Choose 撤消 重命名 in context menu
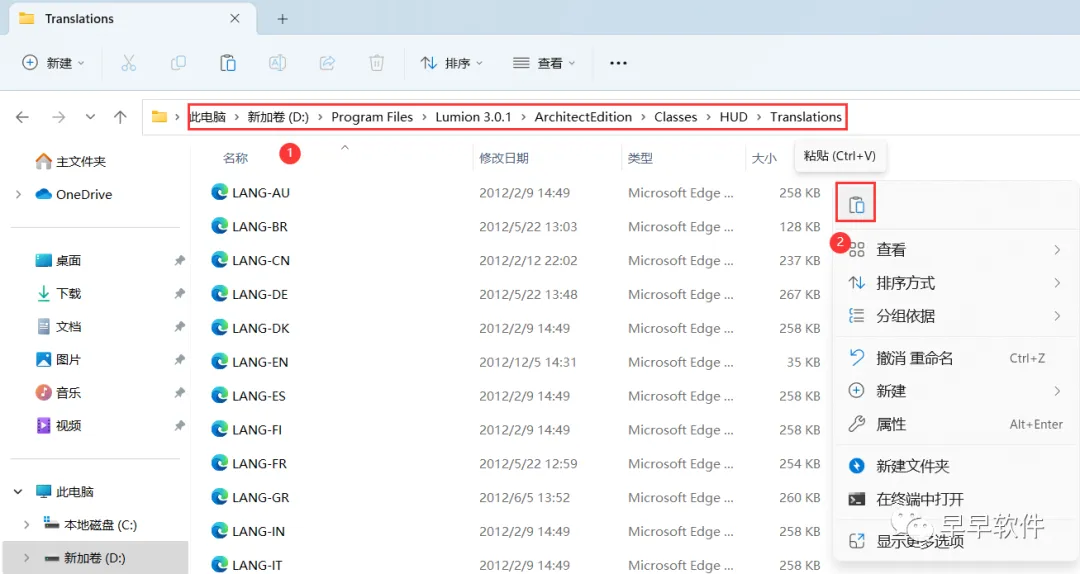The height and width of the screenshot is (574, 1080). pos(955,358)
